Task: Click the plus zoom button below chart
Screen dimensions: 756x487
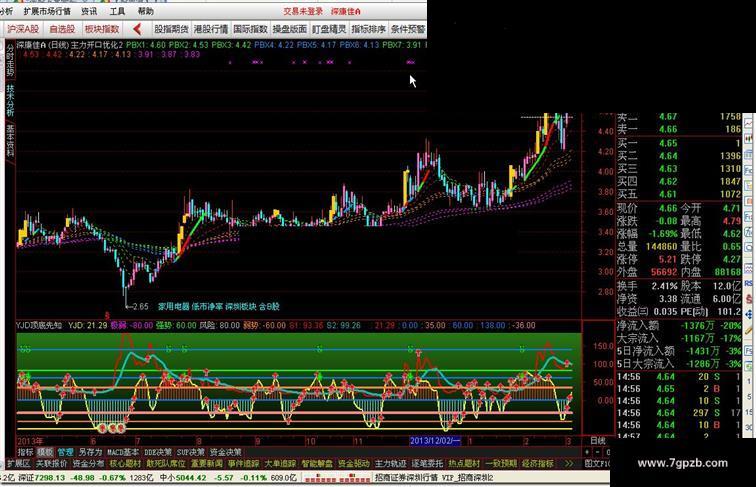Action: (587, 452)
